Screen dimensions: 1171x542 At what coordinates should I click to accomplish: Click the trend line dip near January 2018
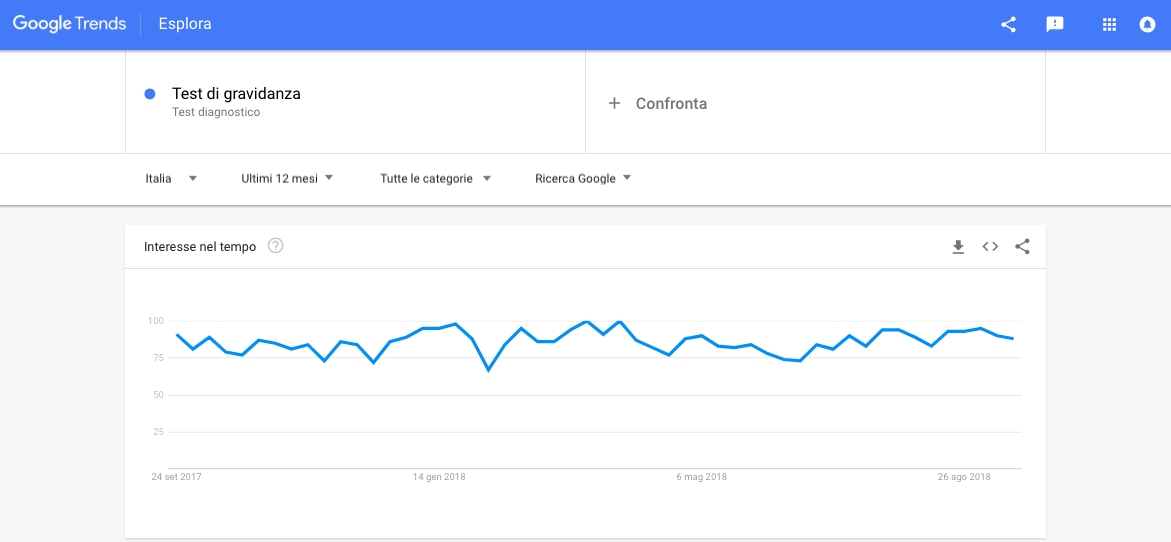[489, 370]
